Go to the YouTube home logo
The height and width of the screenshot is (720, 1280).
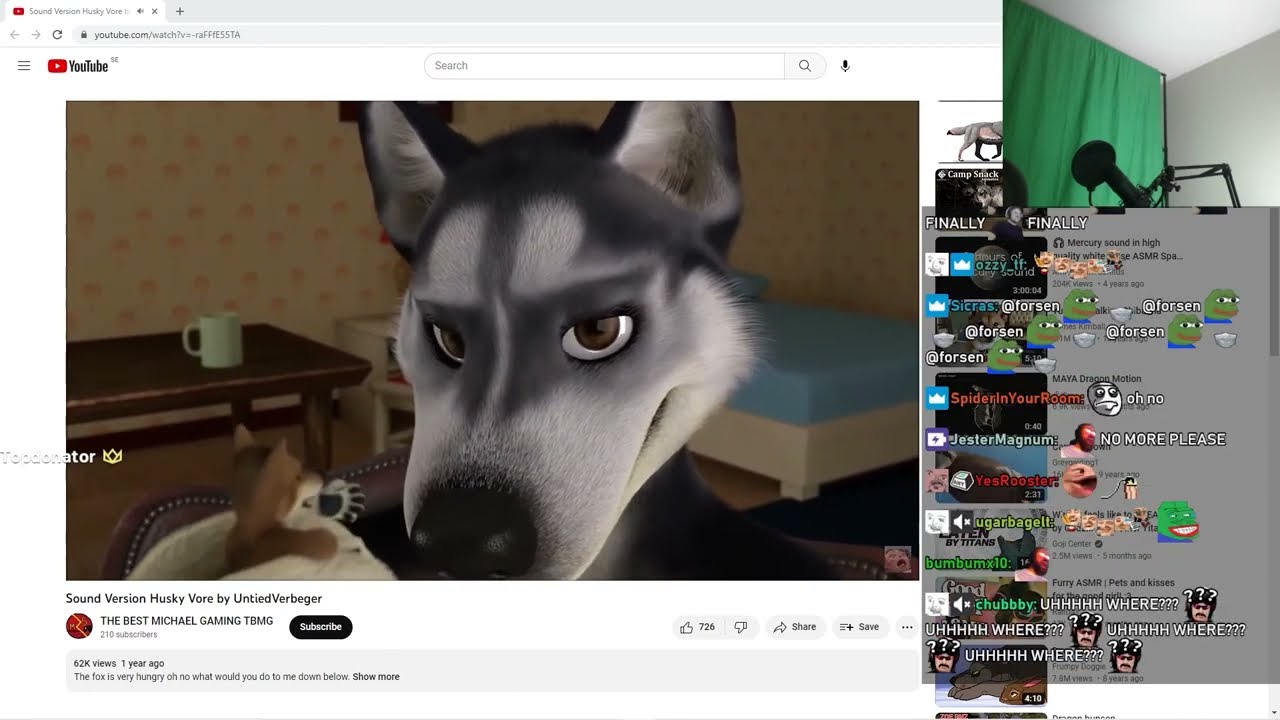coord(78,66)
